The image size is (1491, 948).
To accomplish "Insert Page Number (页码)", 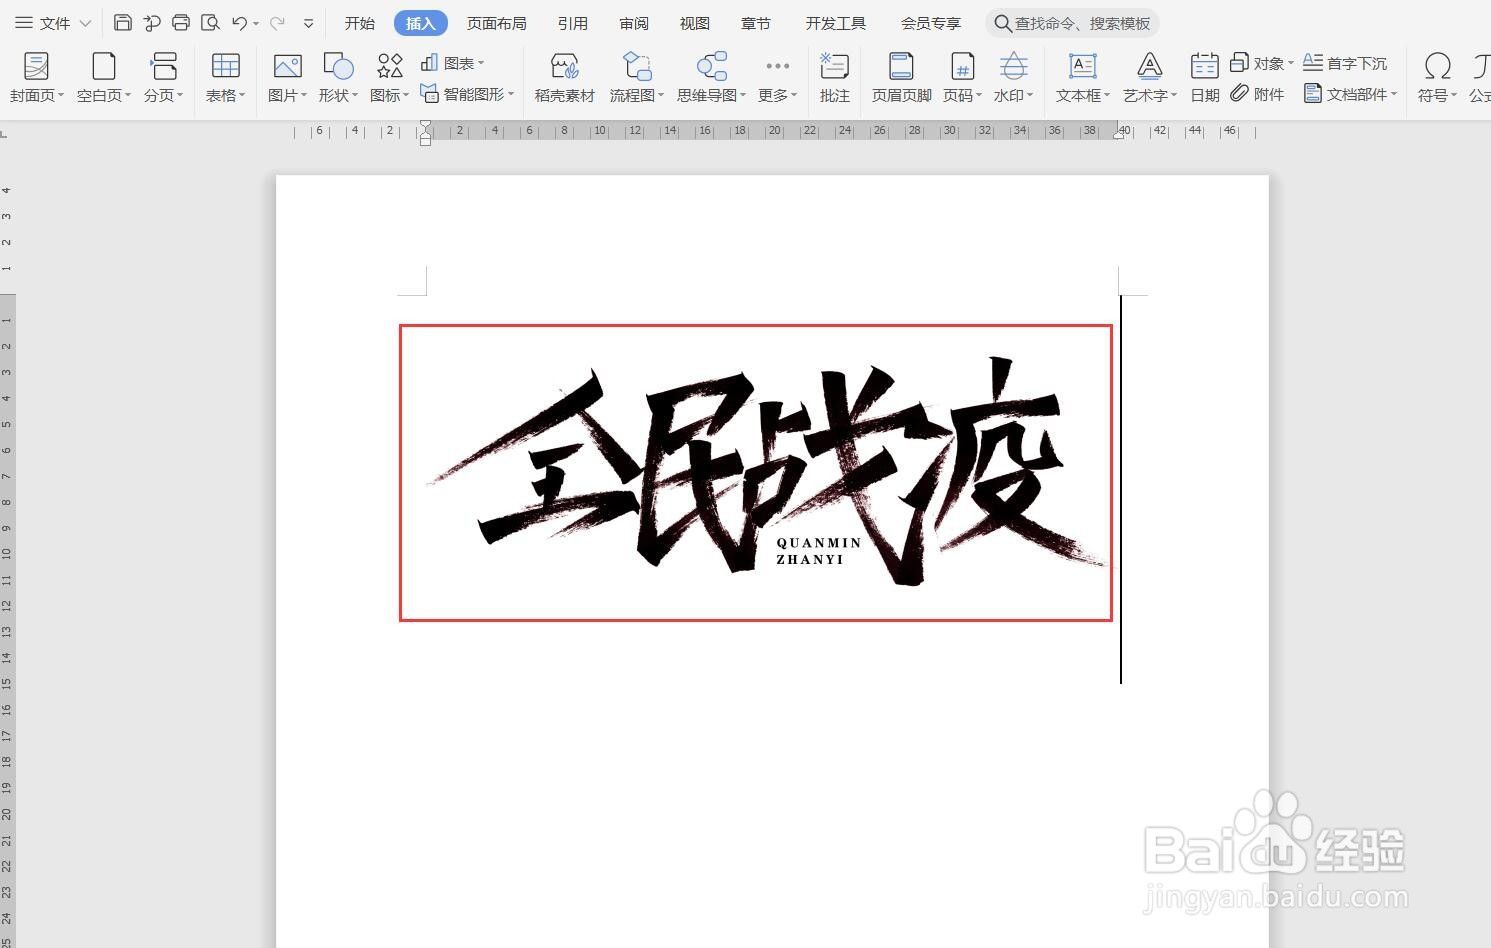I will [962, 78].
